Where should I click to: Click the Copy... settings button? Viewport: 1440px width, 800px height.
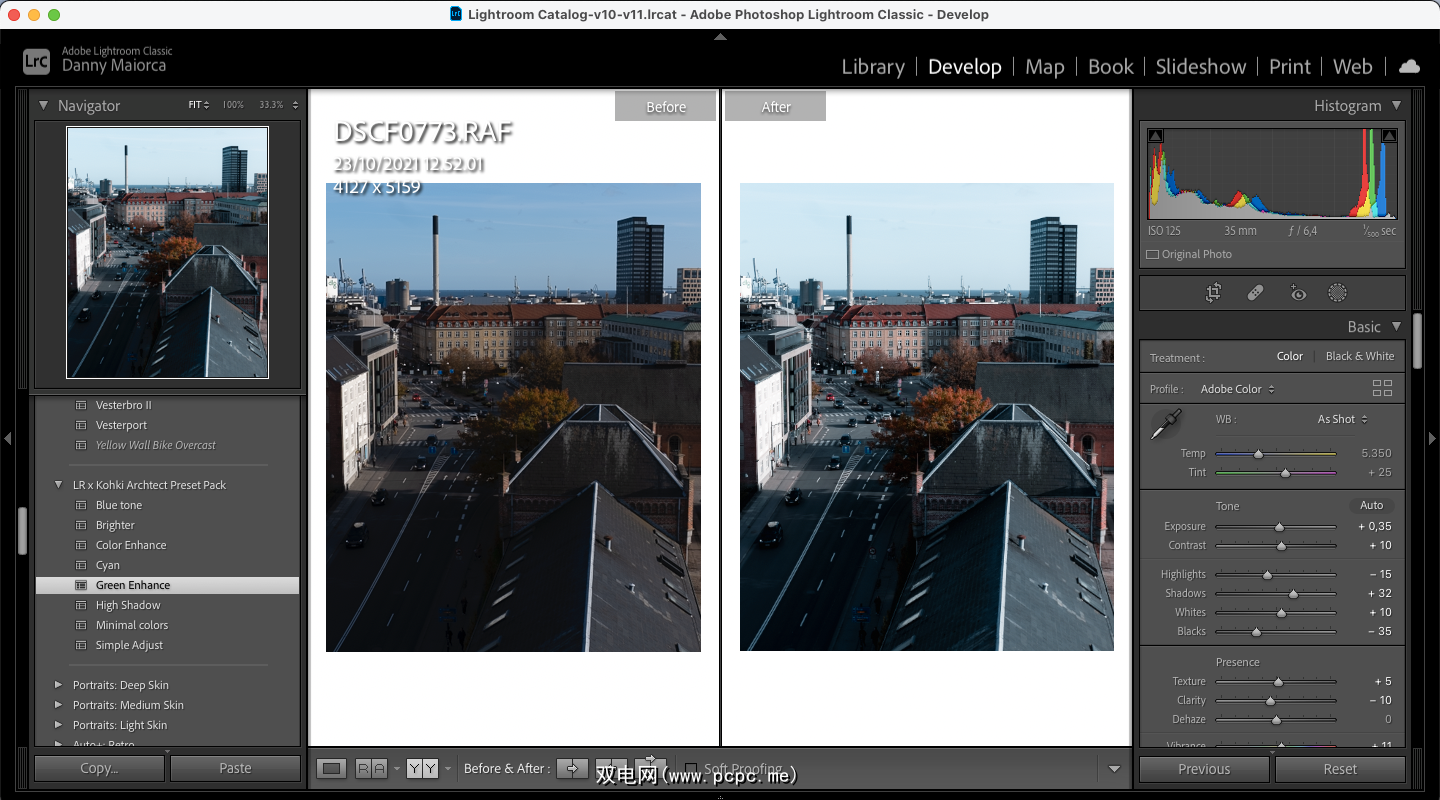99,768
